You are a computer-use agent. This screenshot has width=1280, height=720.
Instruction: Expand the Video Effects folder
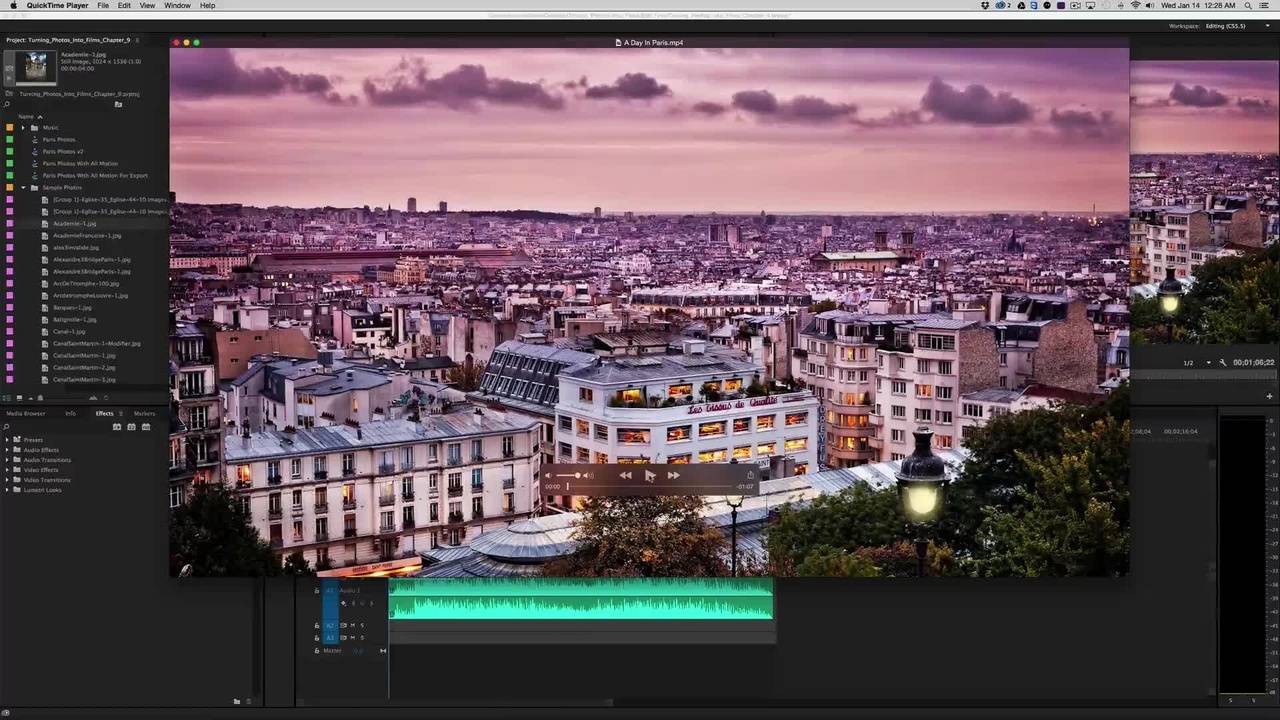[7, 470]
